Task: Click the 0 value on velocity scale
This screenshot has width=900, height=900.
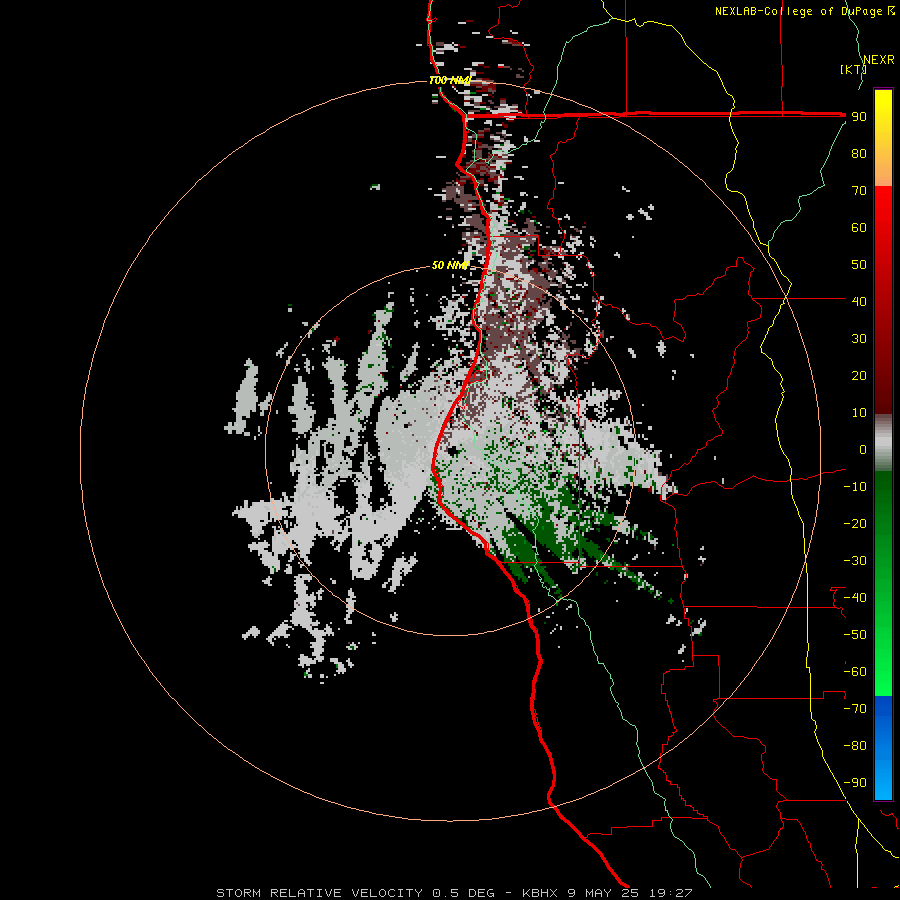Action: pyautogui.click(x=863, y=450)
